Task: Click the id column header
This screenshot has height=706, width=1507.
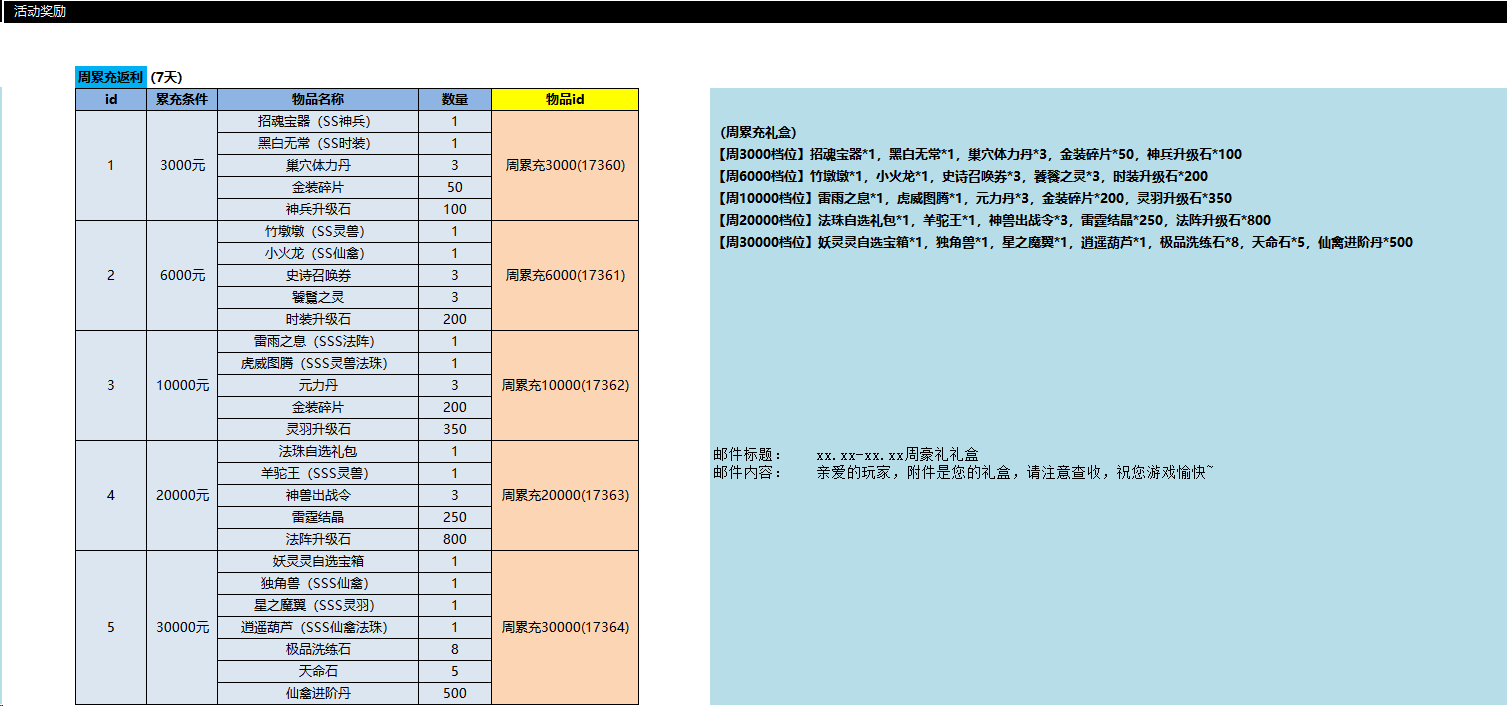Action: pyautogui.click(x=111, y=99)
